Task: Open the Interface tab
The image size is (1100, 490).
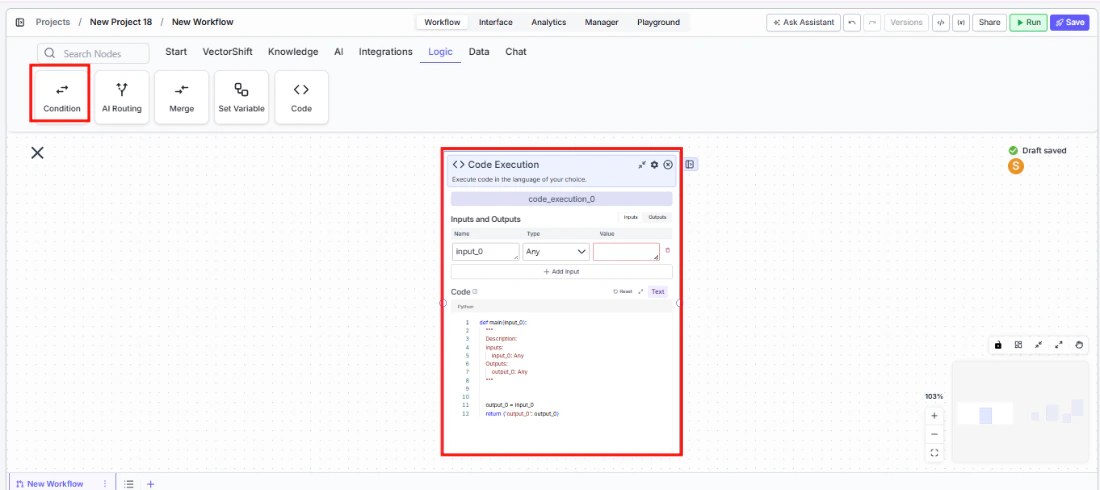Action: coord(495,22)
